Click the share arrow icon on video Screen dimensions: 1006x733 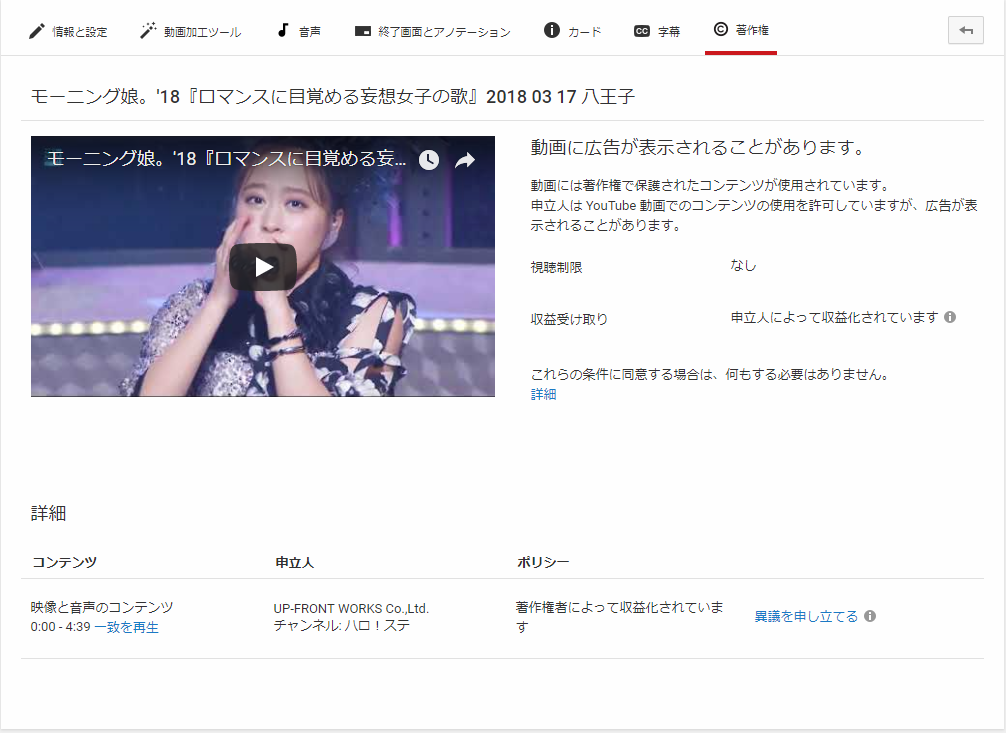(465, 160)
